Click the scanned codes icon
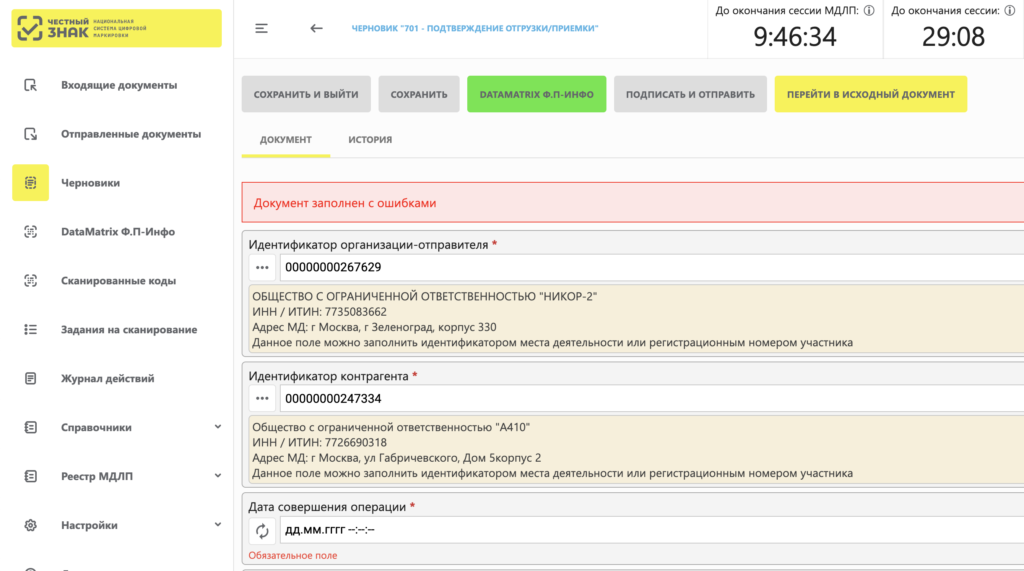 click(x=31, y=281)
